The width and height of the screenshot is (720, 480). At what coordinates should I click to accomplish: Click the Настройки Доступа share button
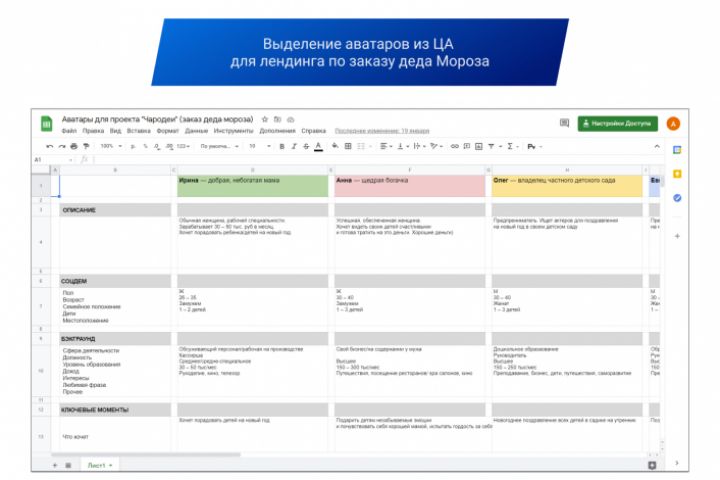tap(618, 124)
